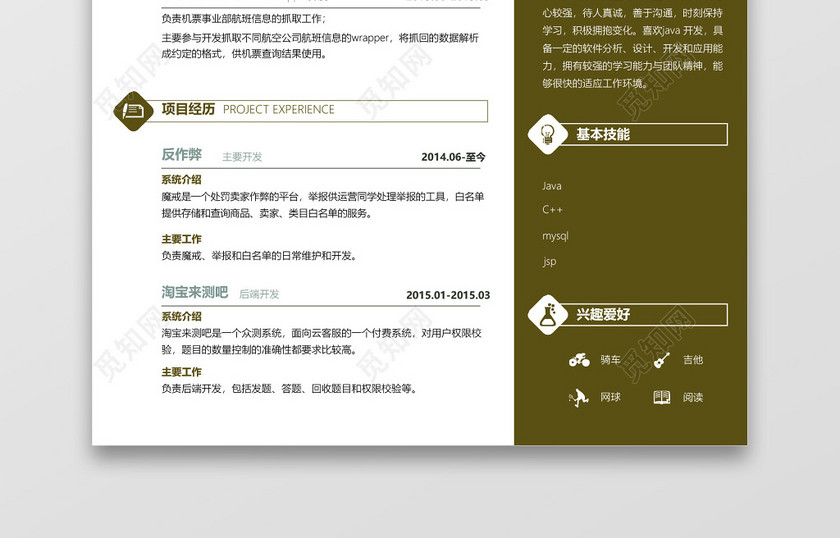Click the paragraph starting 魔戒是一个处罚卖家作弊的平台

[x=322, y=205]
